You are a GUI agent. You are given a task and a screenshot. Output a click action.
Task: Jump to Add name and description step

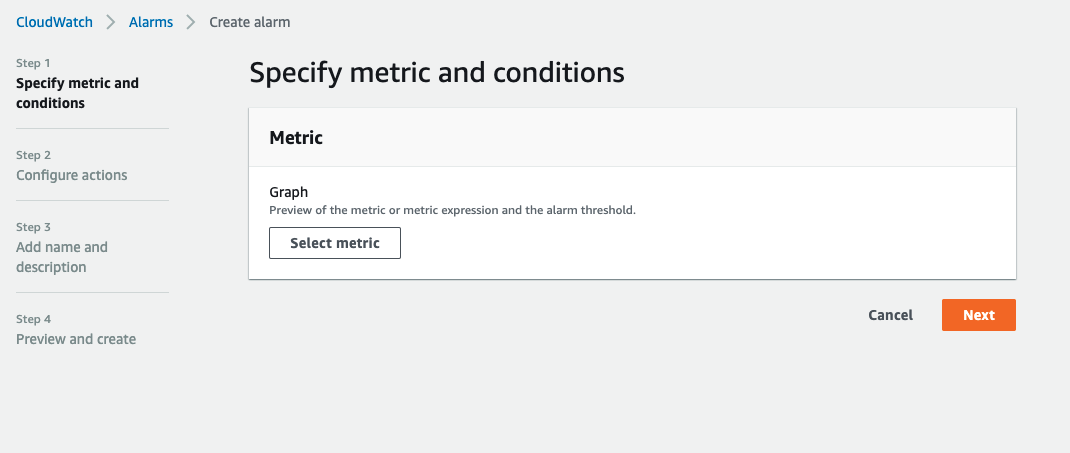[62, 257]
